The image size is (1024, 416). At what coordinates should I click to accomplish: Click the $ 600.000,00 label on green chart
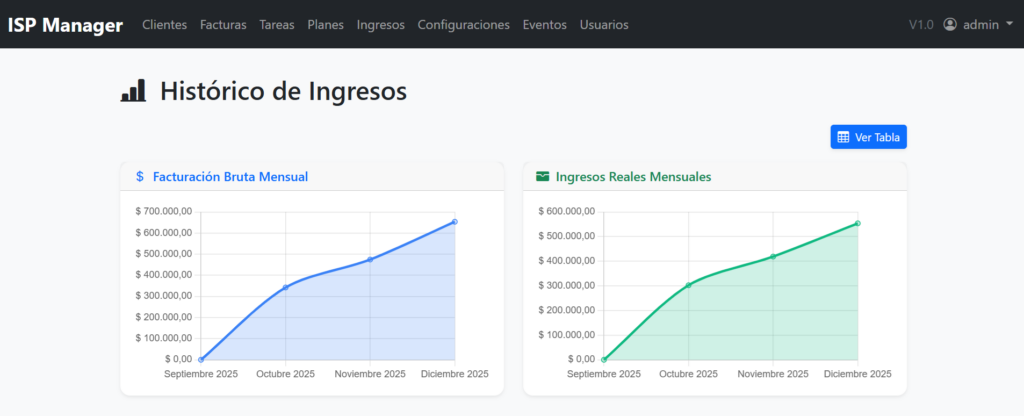coord(567,212)
